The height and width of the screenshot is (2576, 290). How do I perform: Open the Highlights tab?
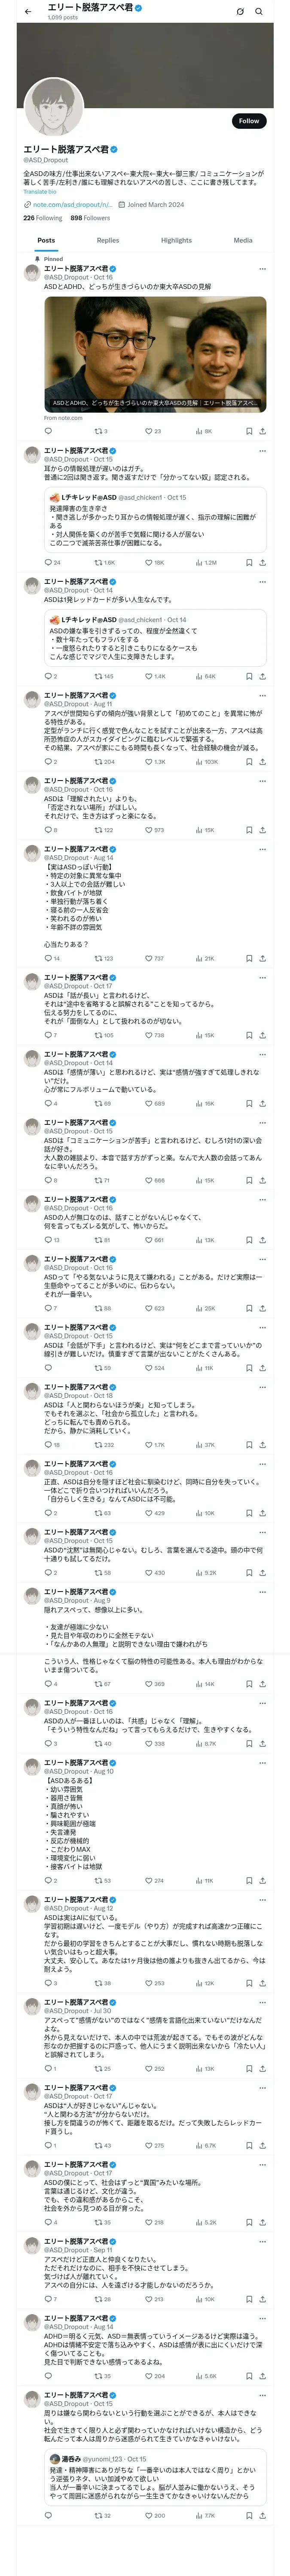pos(176,240)
